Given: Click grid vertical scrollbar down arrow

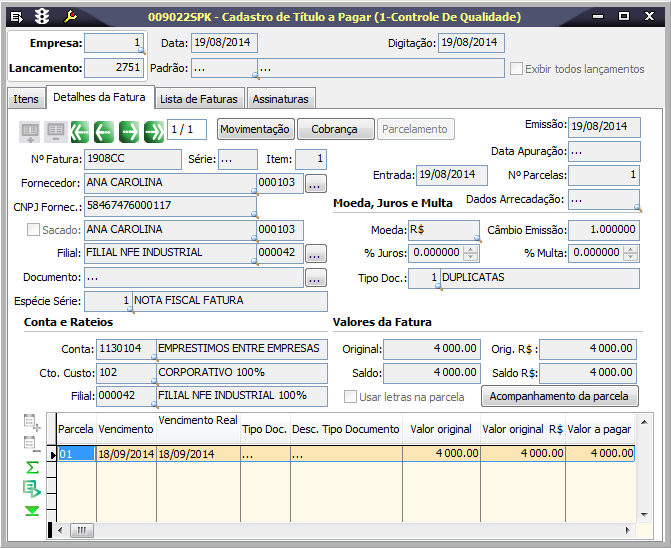Looking at the screenshot, I should click(x=644, y=515).
